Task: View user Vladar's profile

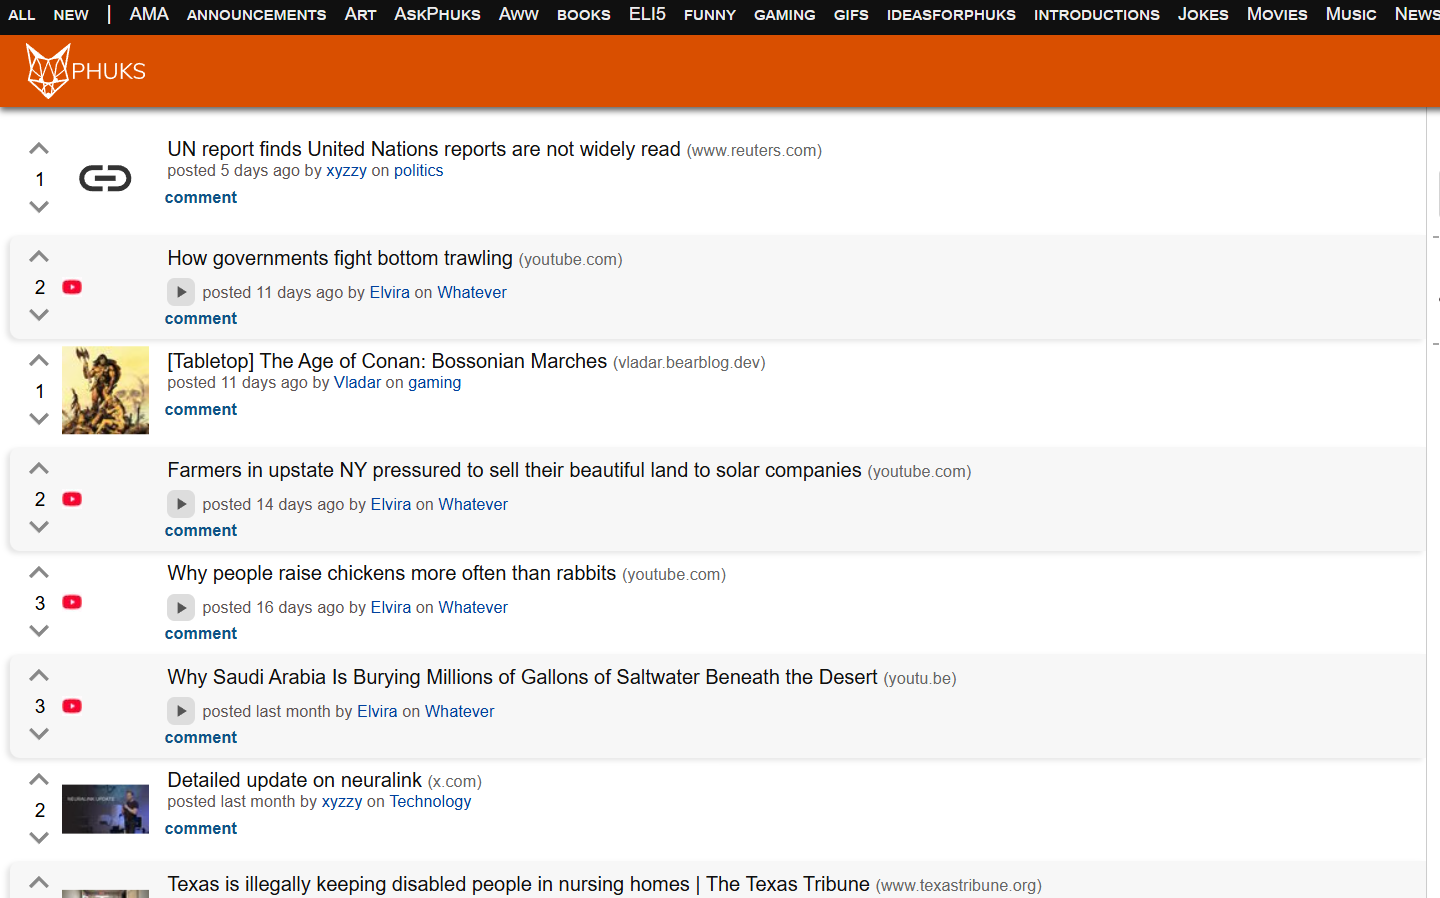Action: pyautogui.click(x=357, y=383)
